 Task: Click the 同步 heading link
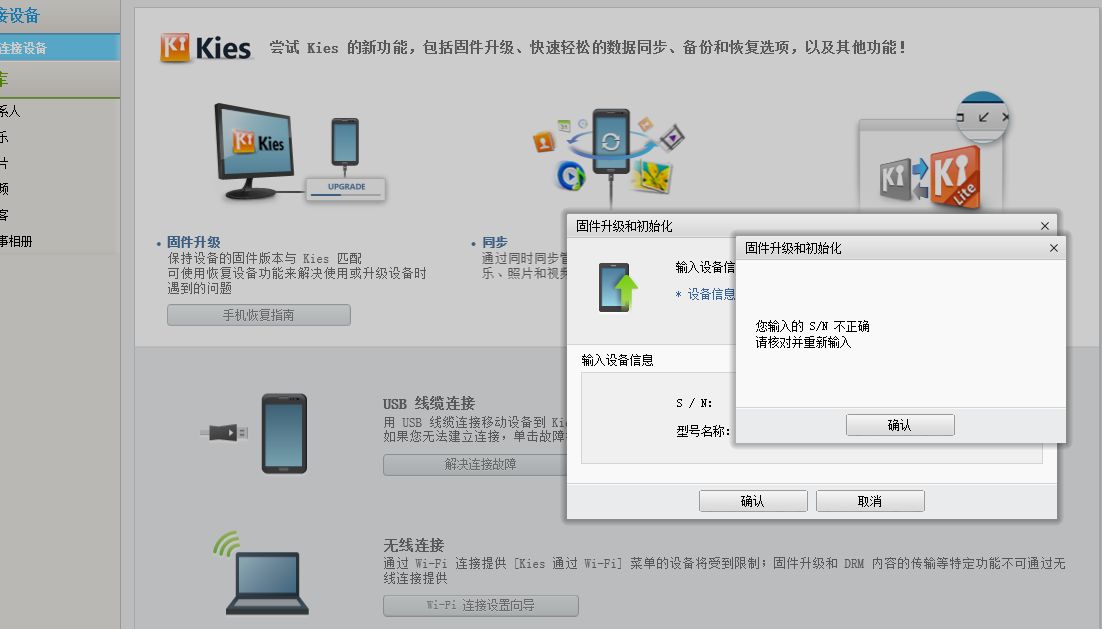coord(495,242)
